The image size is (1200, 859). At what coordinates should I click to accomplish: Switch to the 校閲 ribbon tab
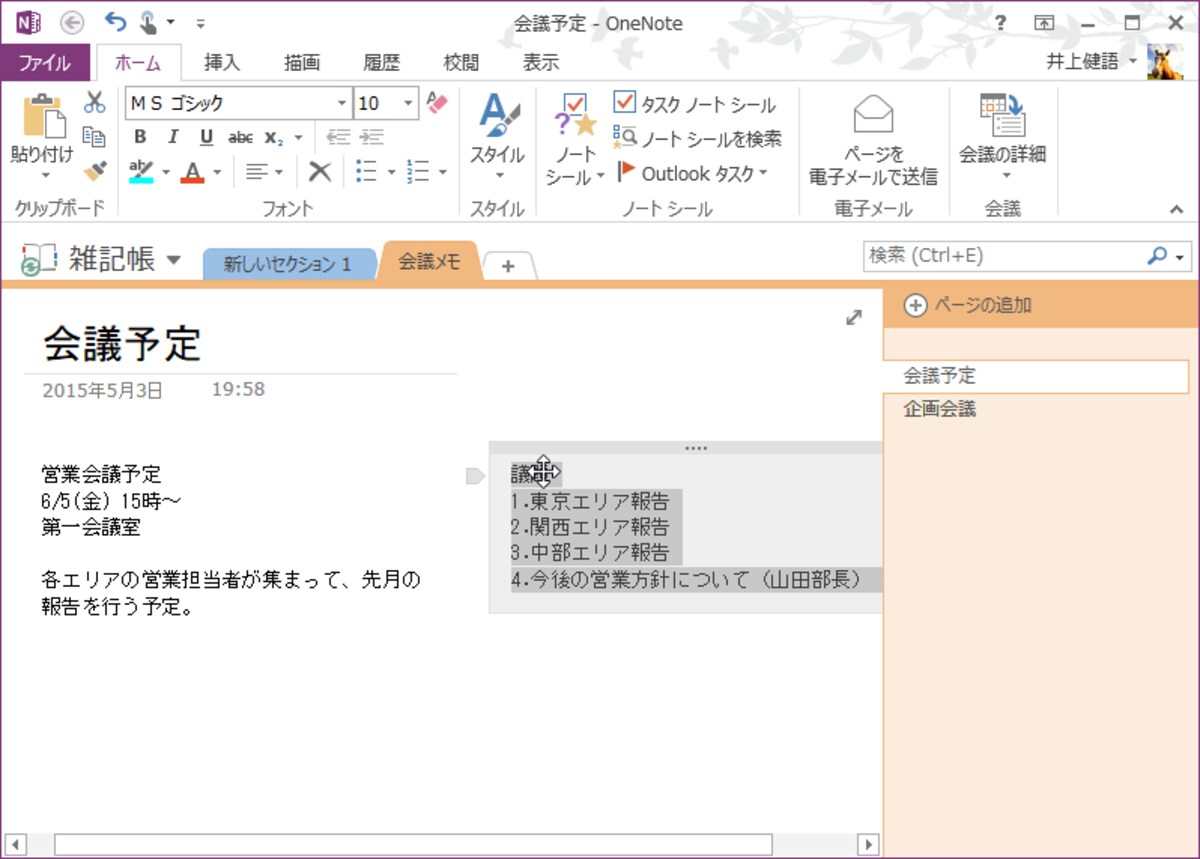(461, 62)
